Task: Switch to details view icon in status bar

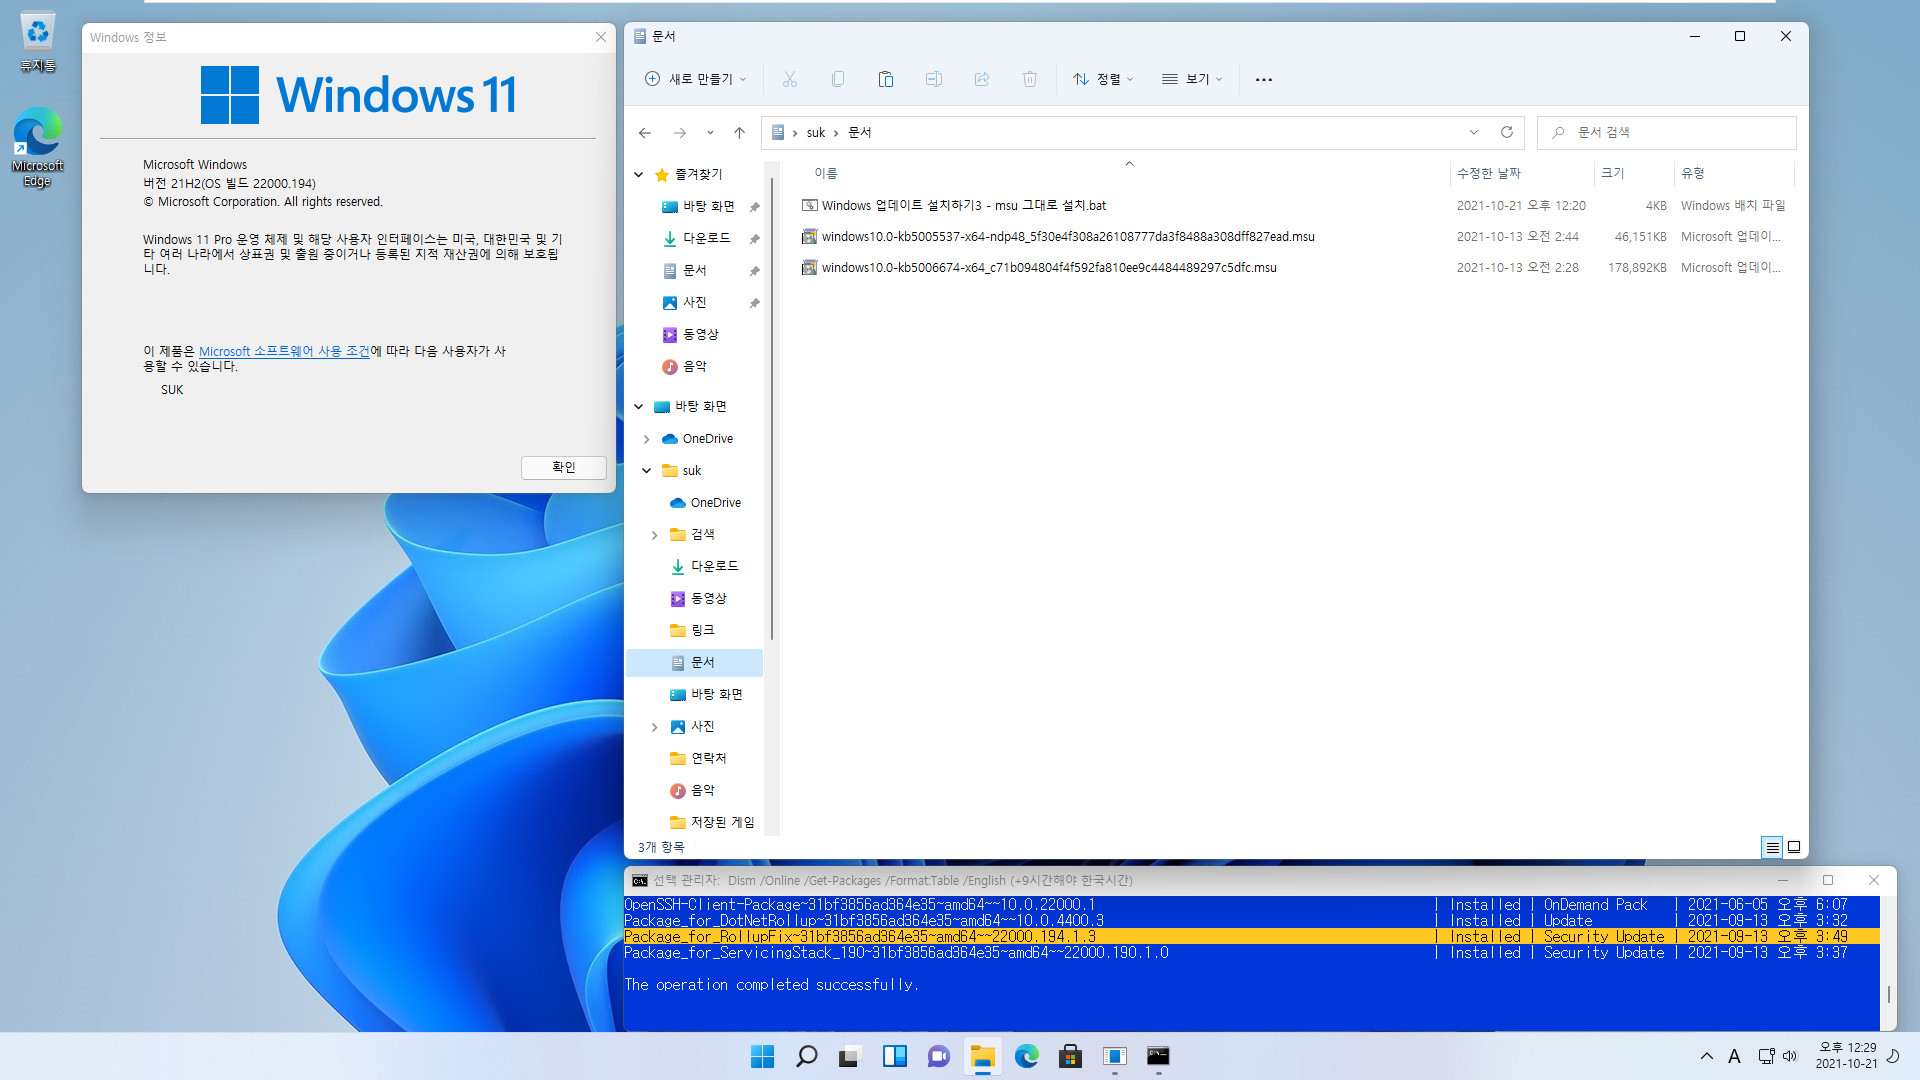Action: coord(1771,847)
